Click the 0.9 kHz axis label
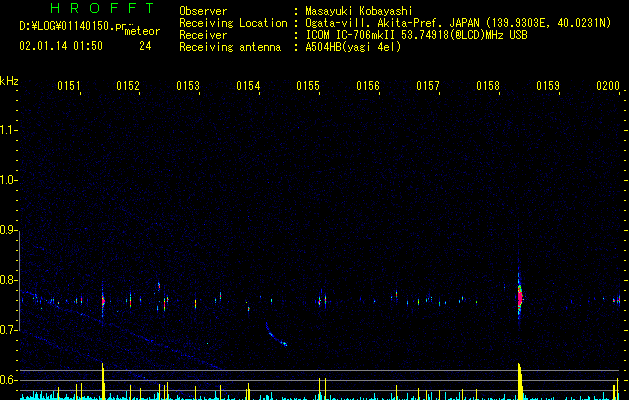The image size is (629, 400). (9, 230)
